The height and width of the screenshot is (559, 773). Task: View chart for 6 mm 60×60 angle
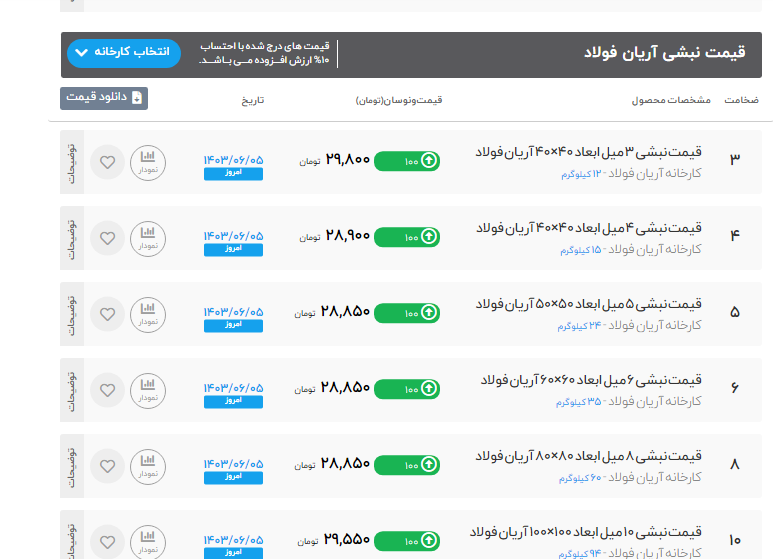pyautogui.click(x=148, y=390)
